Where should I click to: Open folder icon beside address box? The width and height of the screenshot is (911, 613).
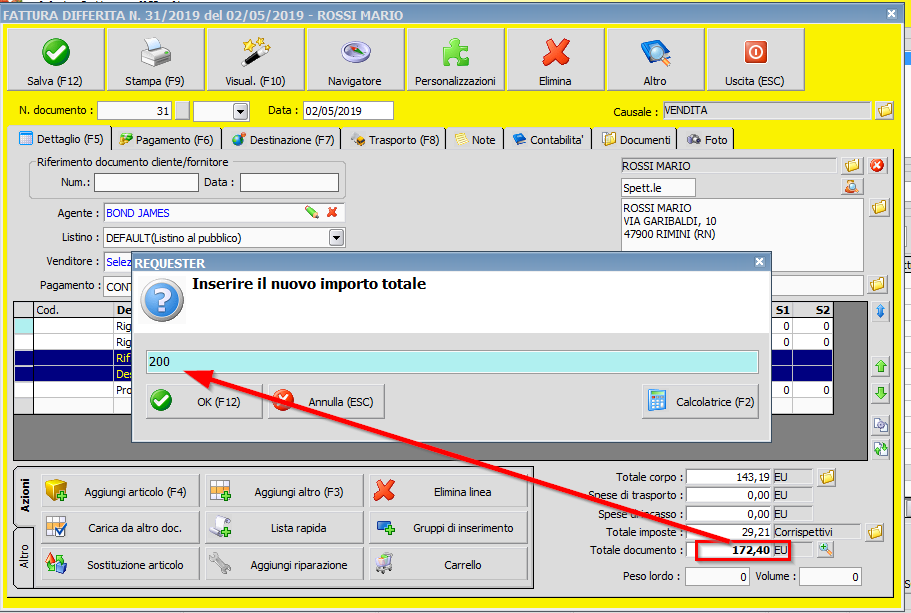[x=879, y=207]
